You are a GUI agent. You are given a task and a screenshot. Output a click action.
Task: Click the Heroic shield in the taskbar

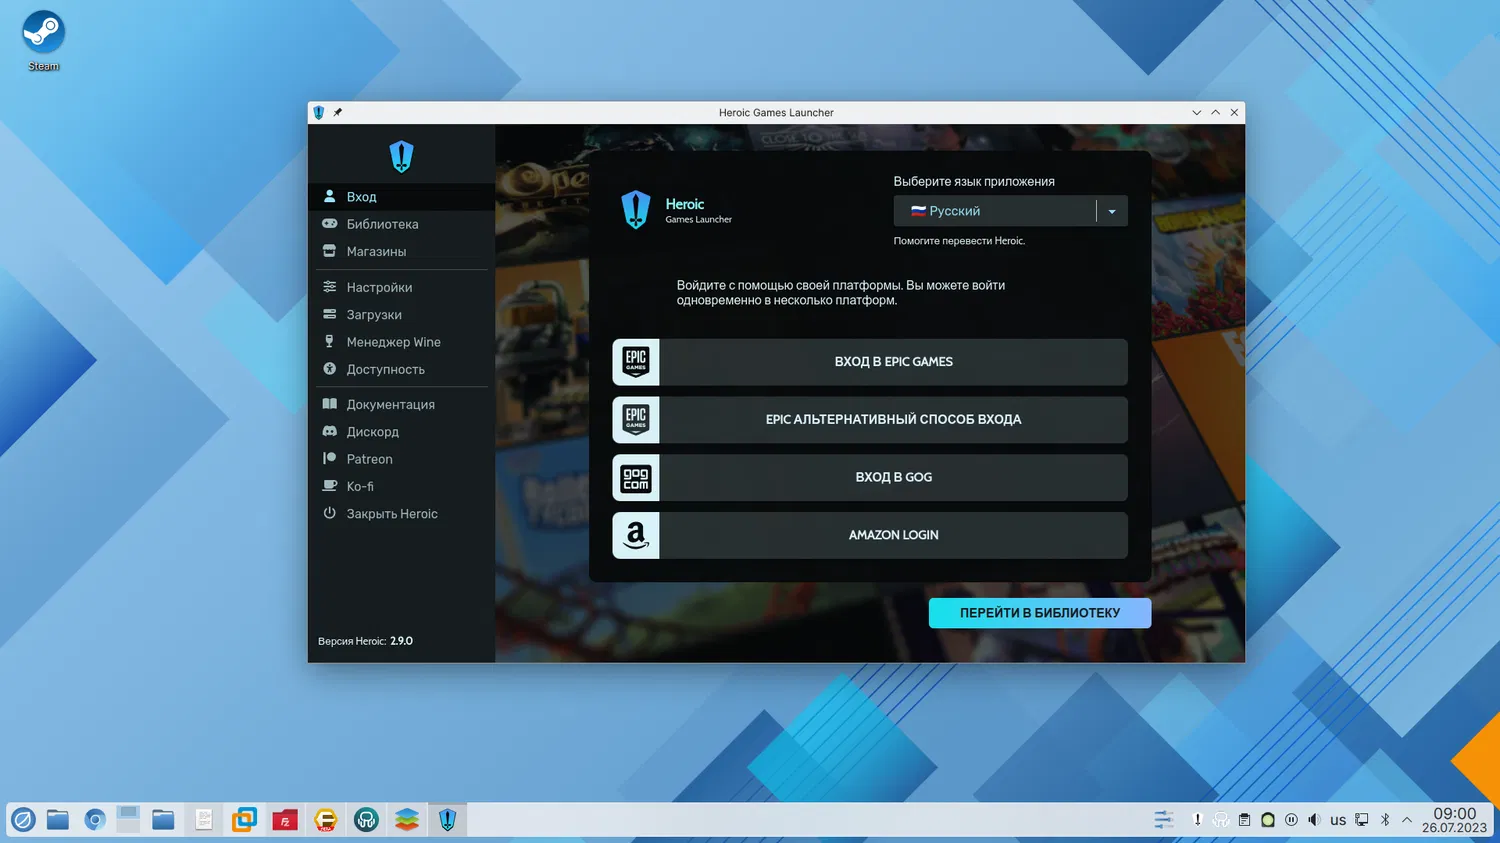447,820
